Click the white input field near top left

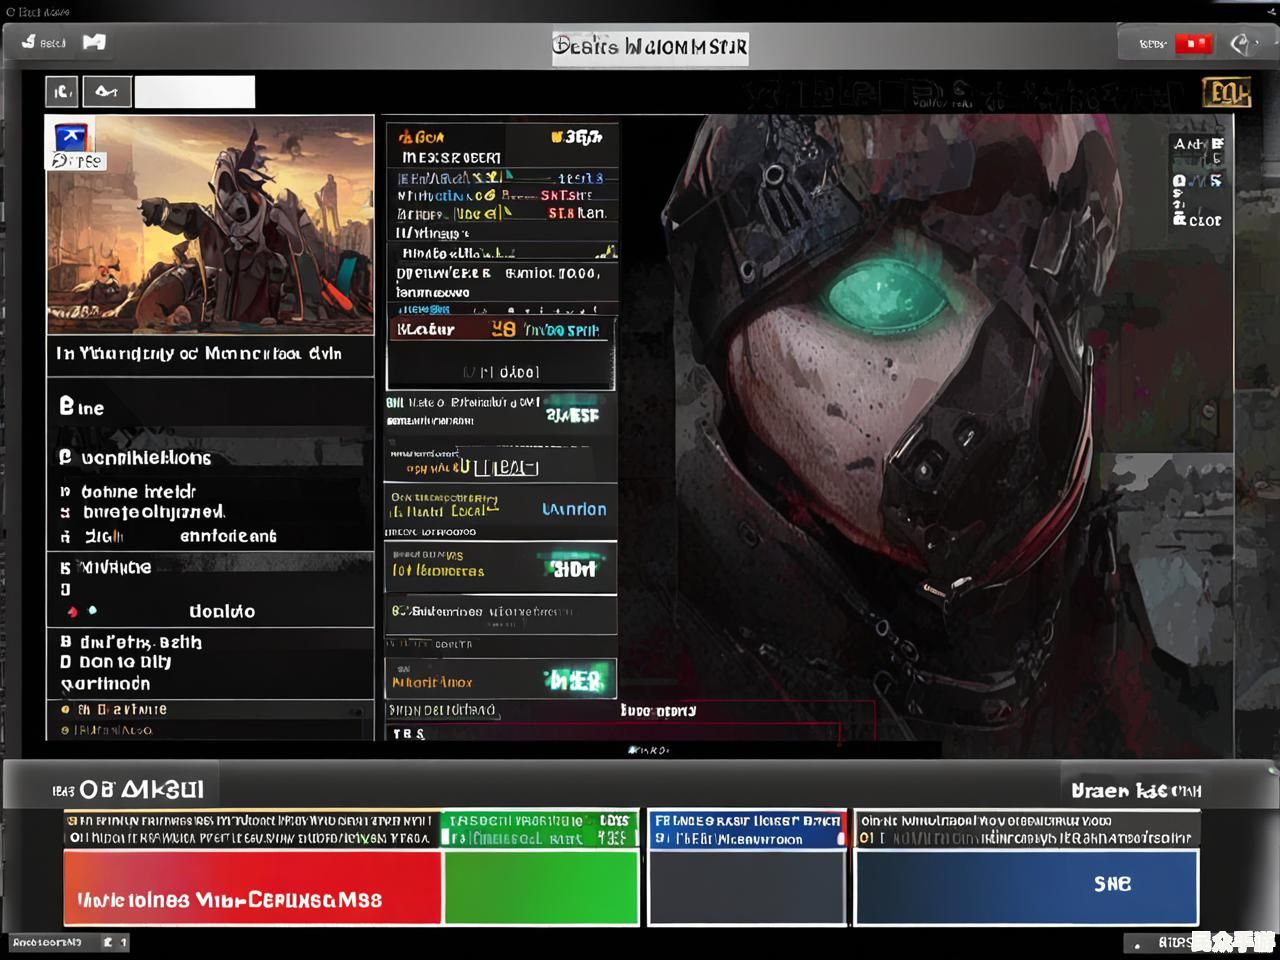click(x=195, y=92)
